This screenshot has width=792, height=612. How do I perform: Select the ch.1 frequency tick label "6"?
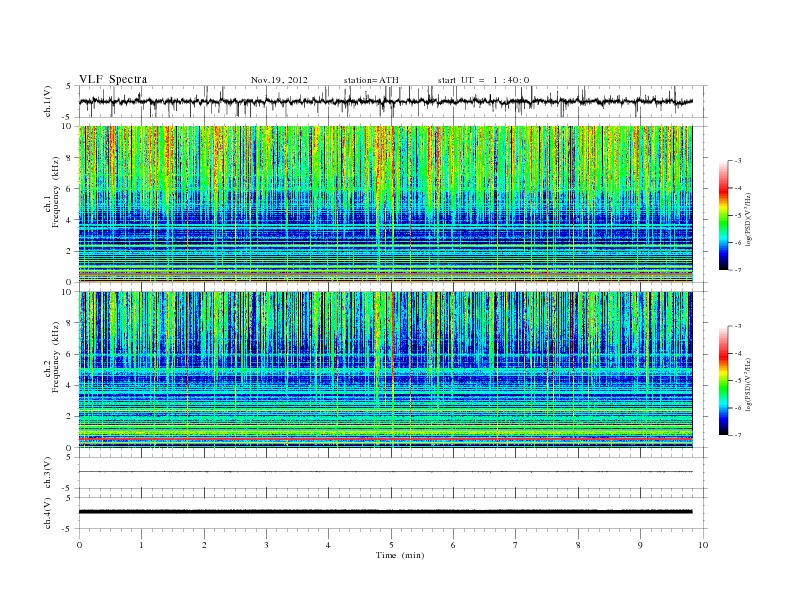(x=70, y=189)
